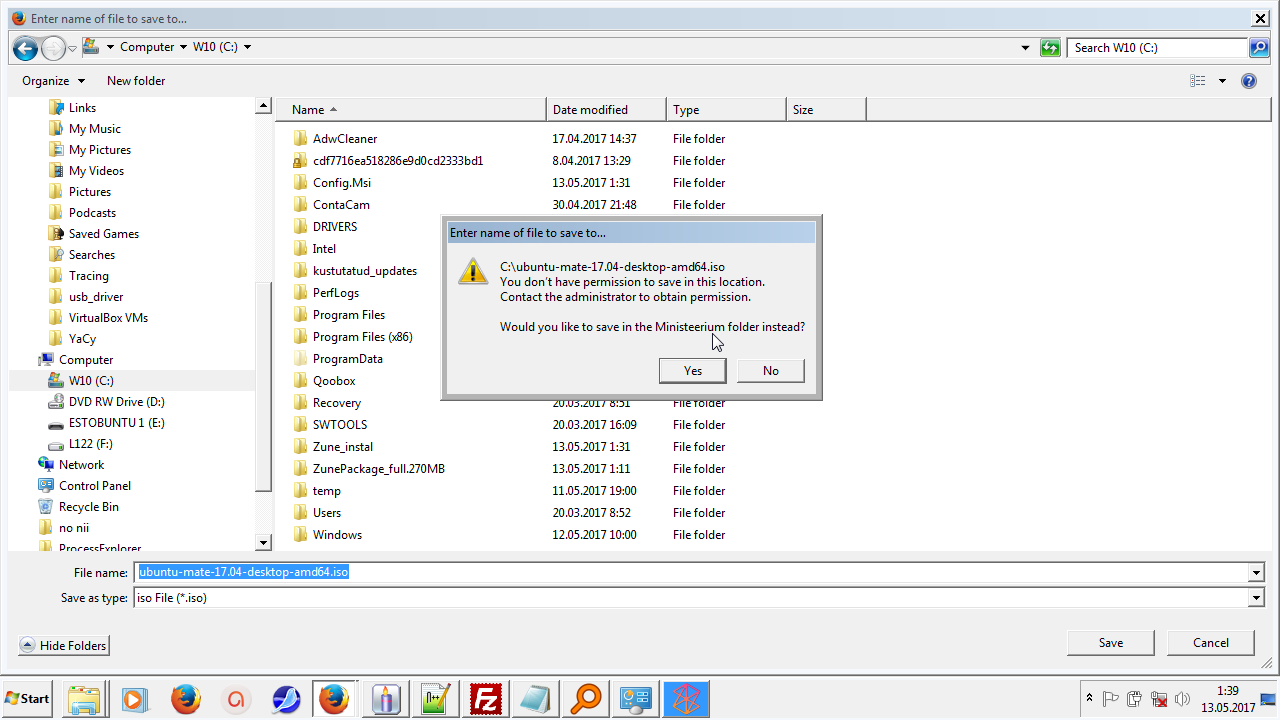Click New folder in the toolbar
The height and width of the screenshot is (720, 1280).
pyautogui.click(x=136, y=81)
